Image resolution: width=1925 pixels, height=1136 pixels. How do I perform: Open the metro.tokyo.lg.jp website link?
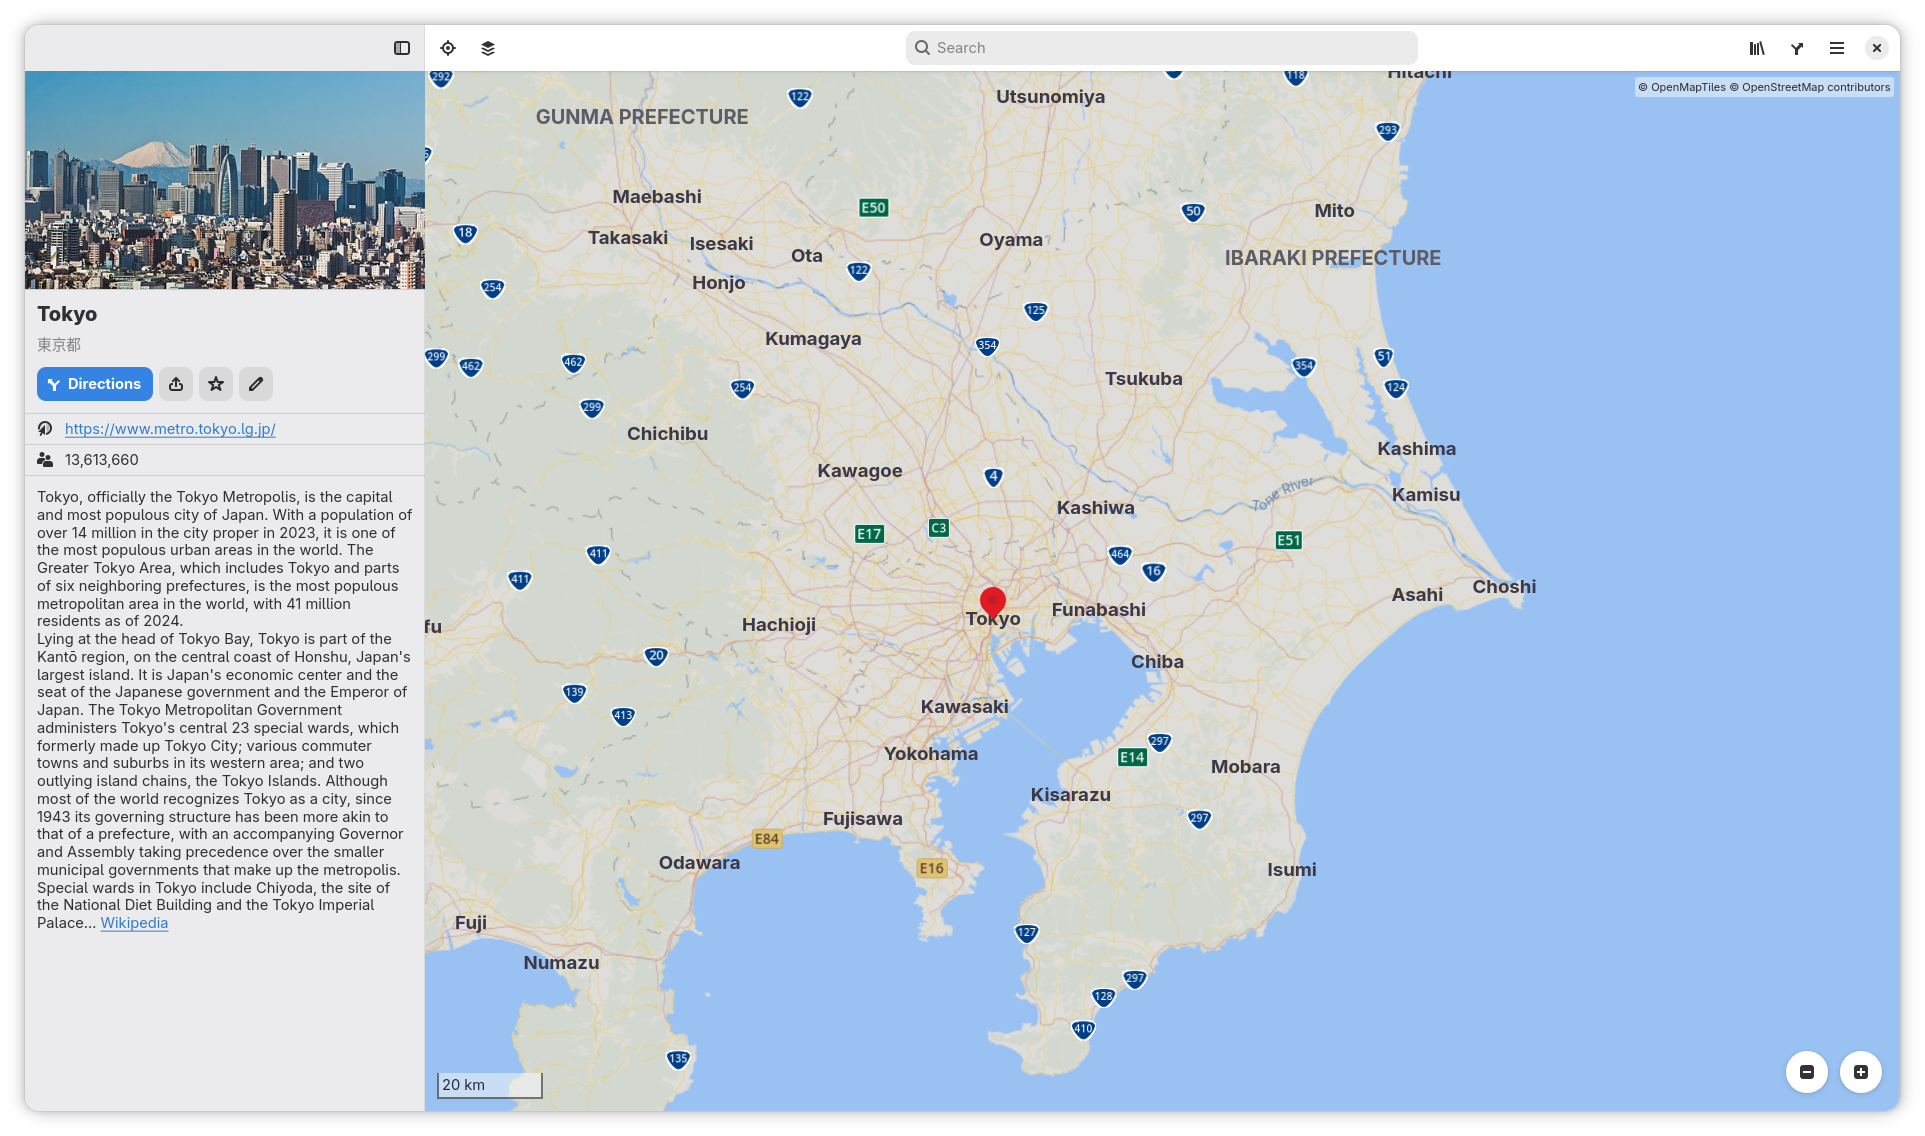coord(170,429)
